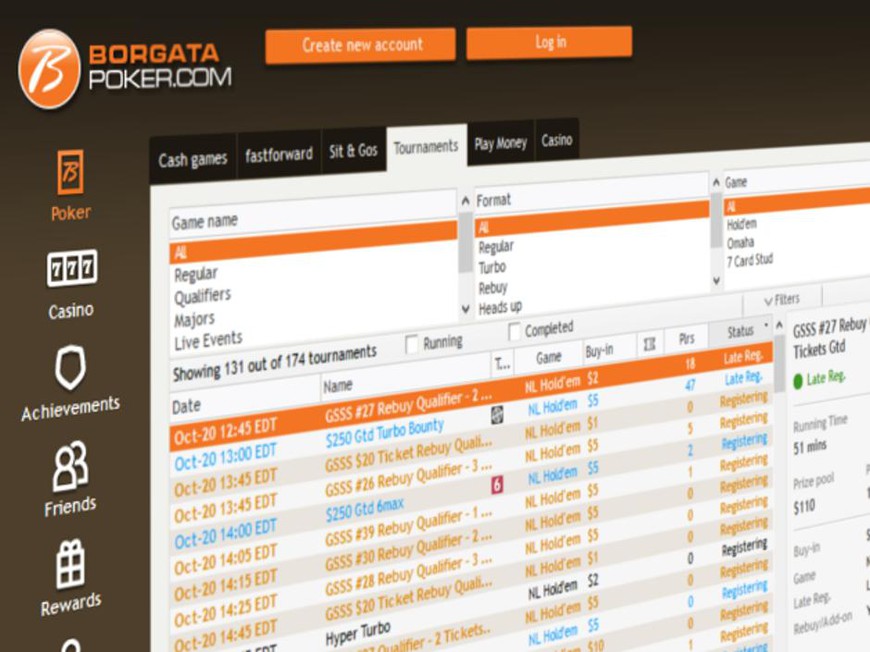This screenshot has height=652, width=870.
Task: Select Omaha in the Game list
Action: [x=741, y=242]
